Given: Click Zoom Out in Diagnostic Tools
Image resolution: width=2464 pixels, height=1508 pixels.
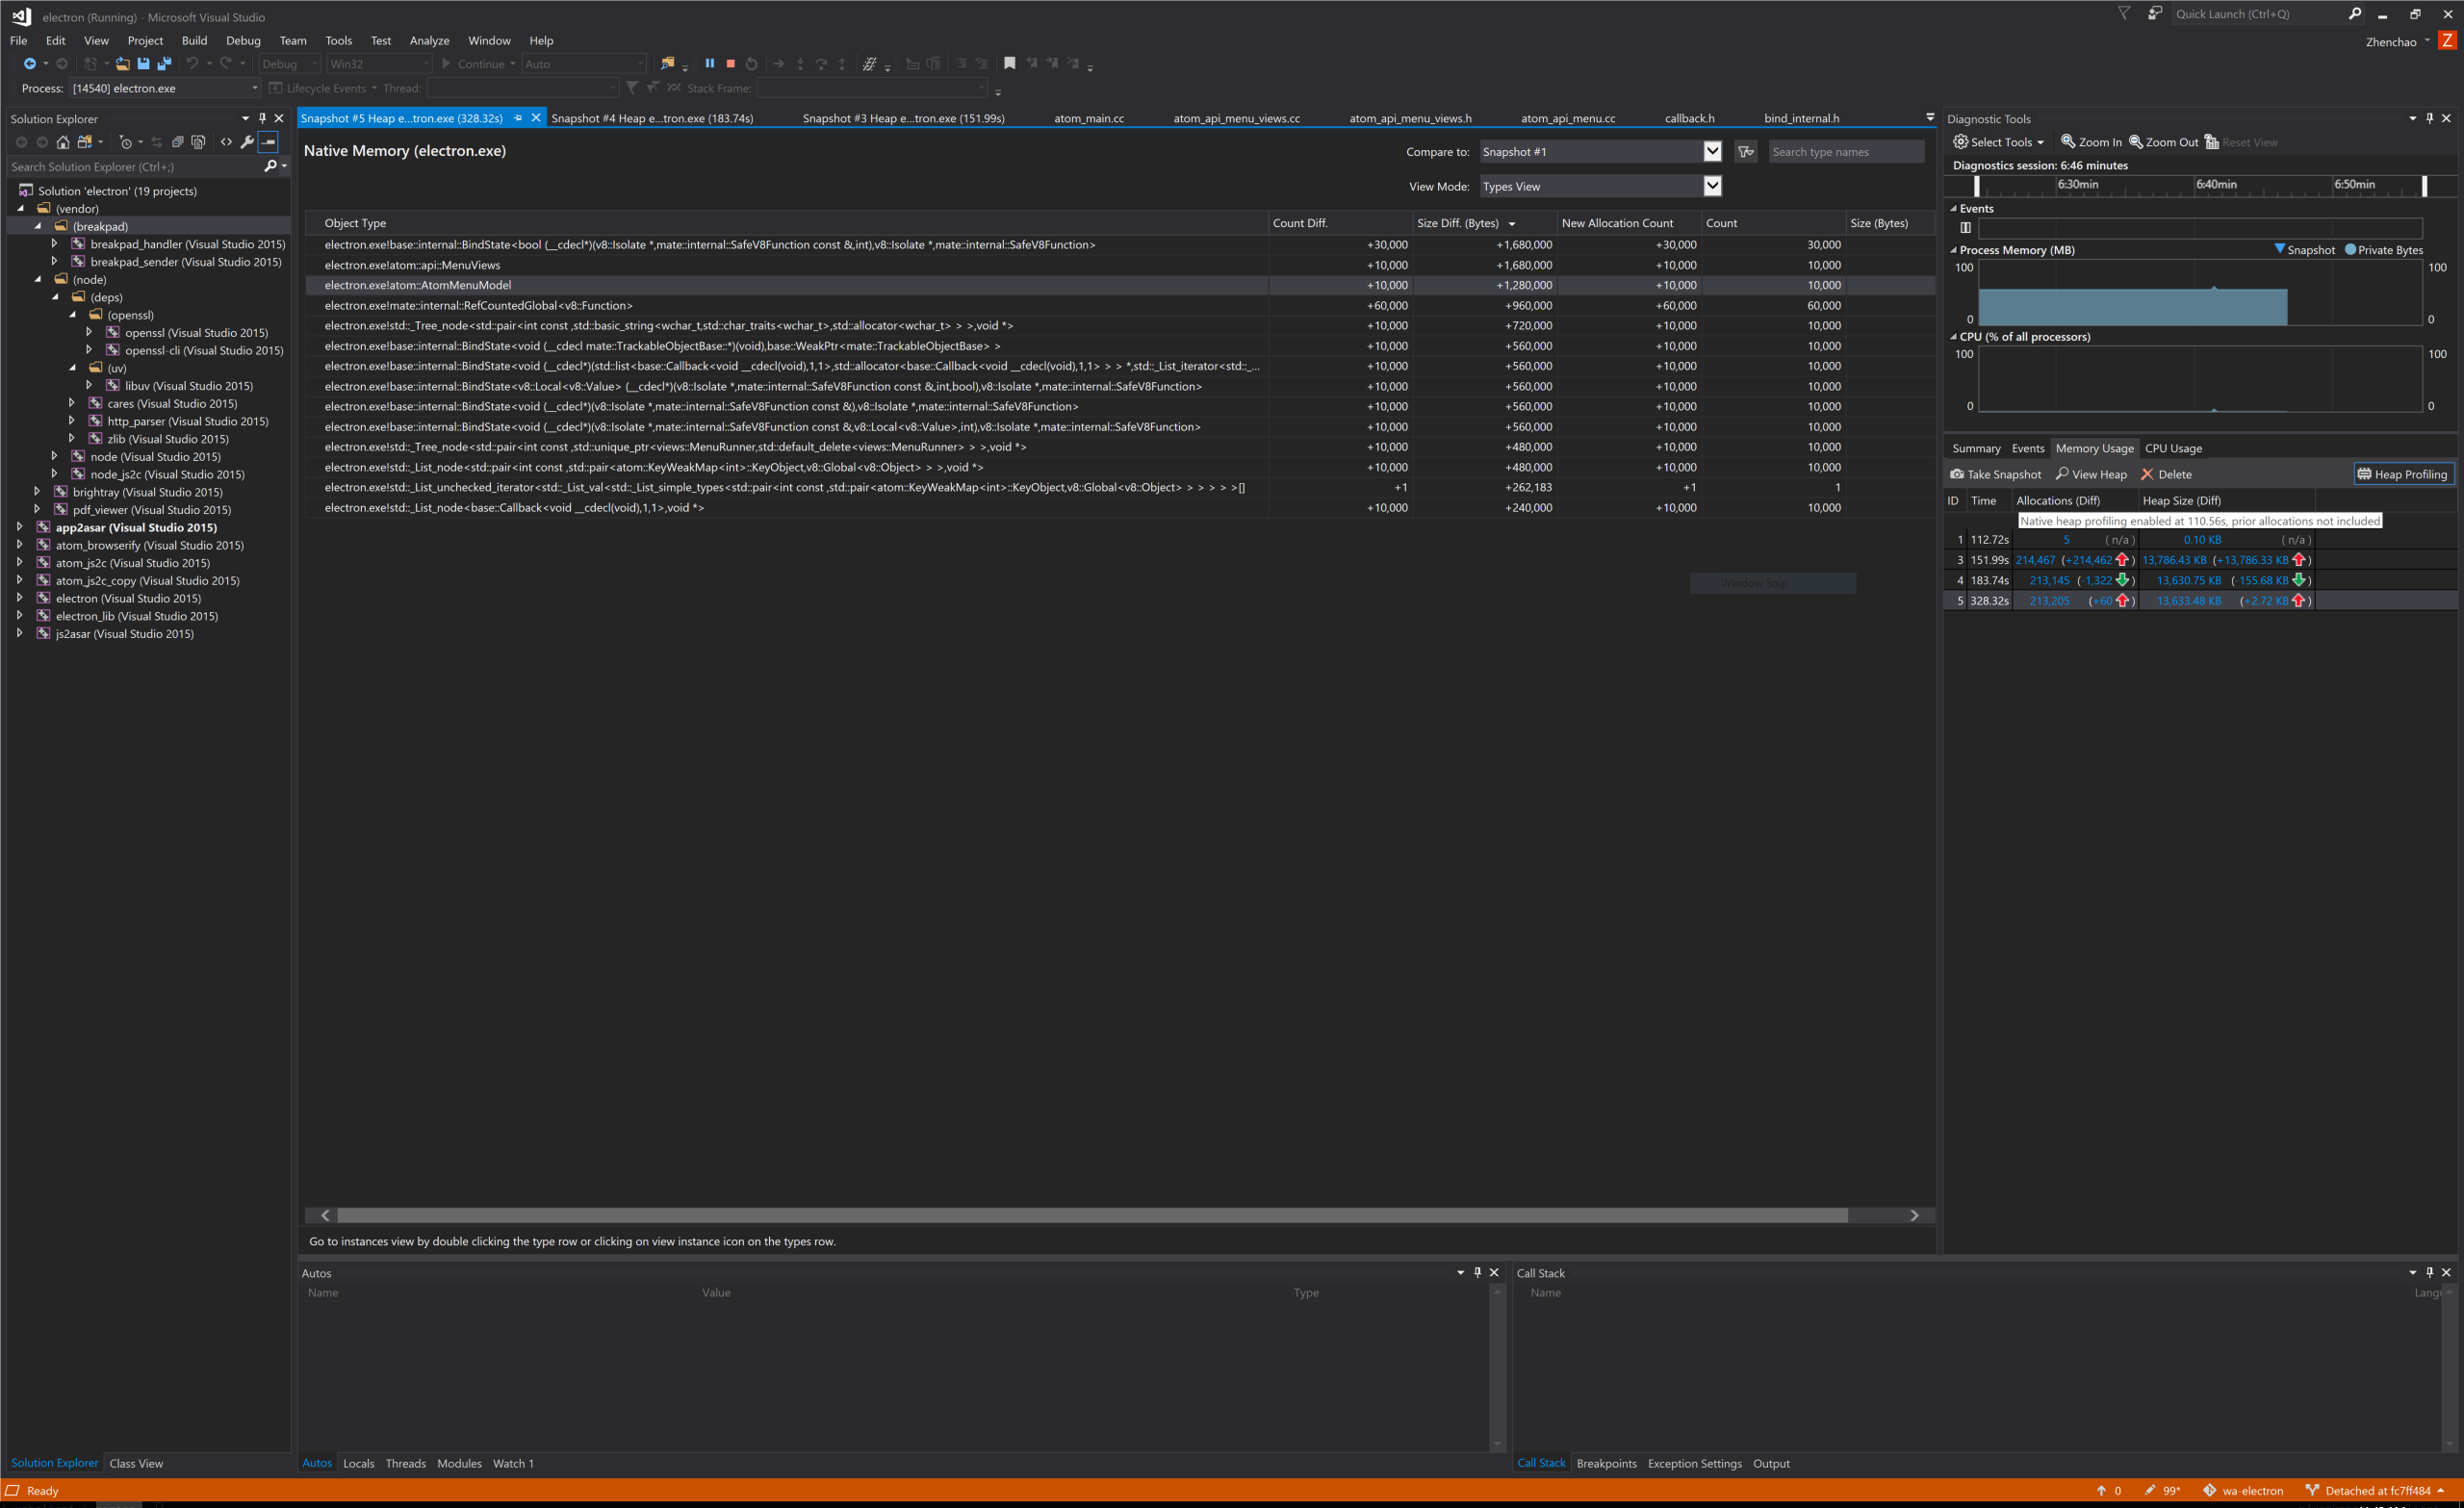Looking at the screenshot, I should [2164, 142].
